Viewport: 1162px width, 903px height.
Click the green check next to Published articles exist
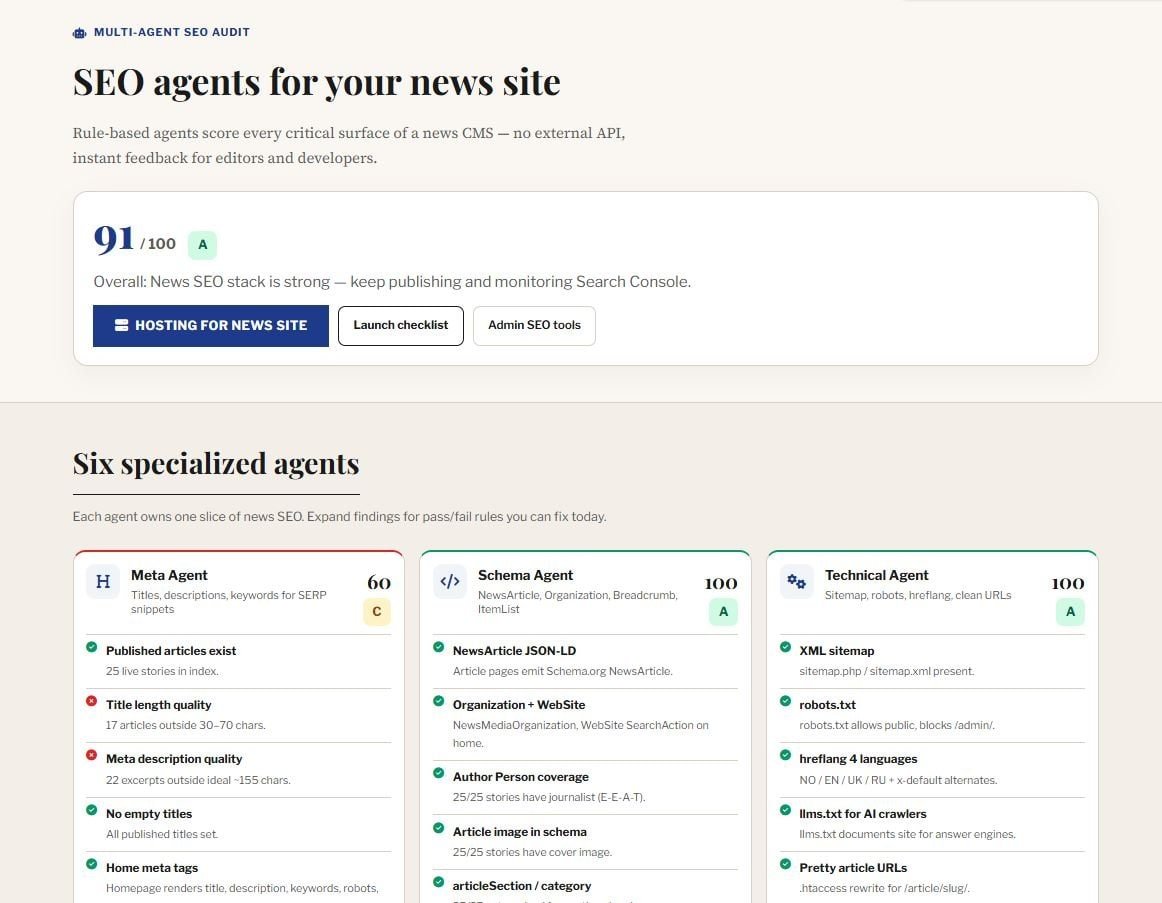(91, 647)
